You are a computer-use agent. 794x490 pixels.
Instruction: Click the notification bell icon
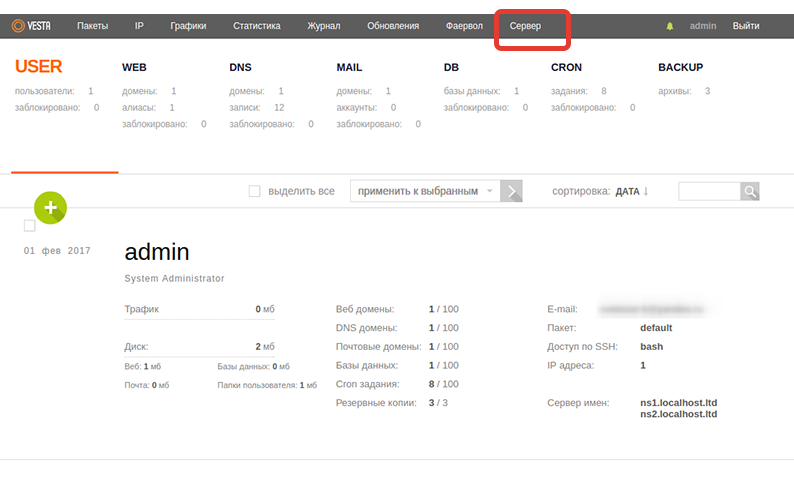[x=670, y=26]
